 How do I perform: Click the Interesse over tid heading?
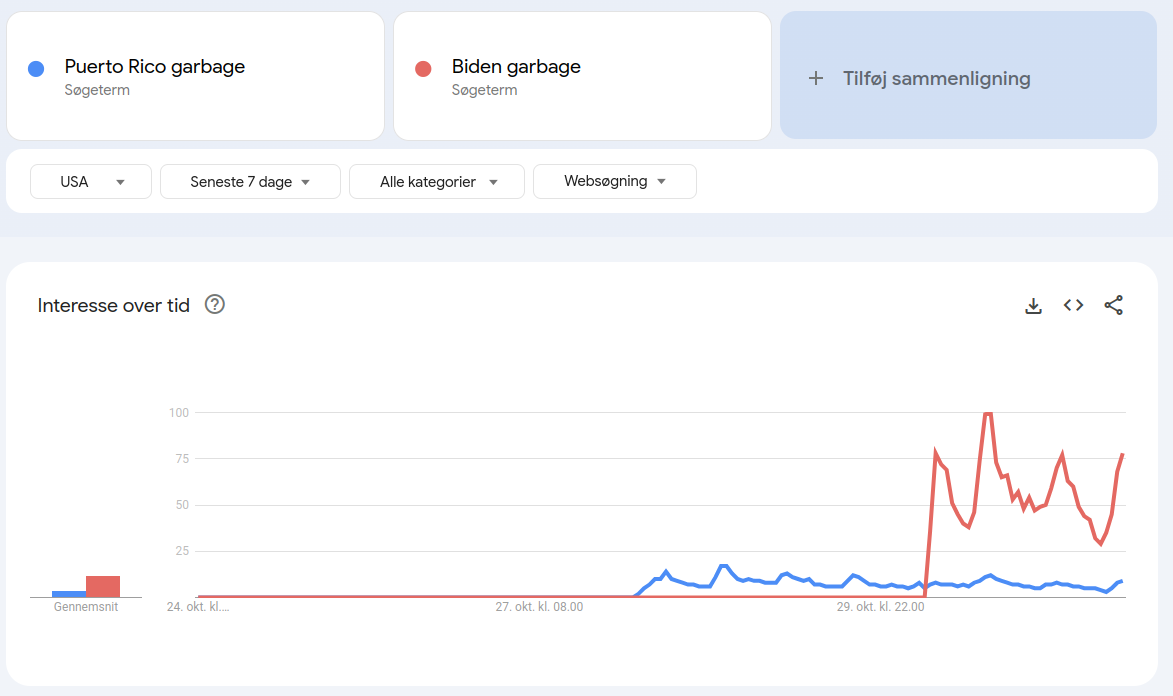[114, 305]
